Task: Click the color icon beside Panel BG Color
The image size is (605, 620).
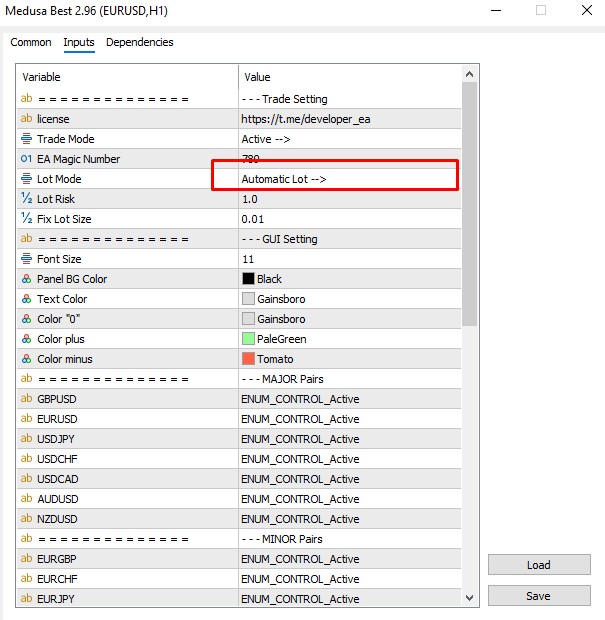Action: (x=26, y=279)
